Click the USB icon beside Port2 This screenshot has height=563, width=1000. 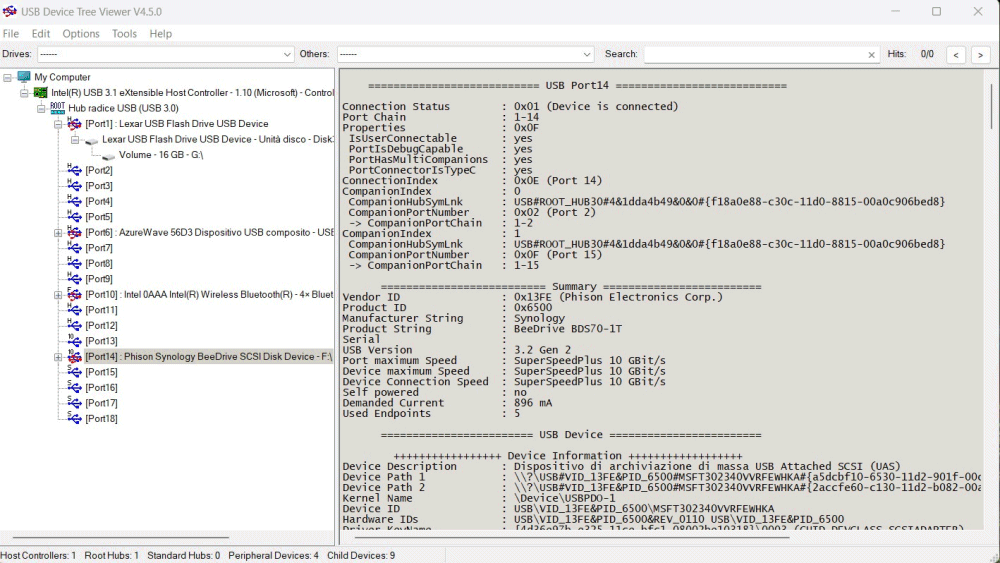coord(75,170)
